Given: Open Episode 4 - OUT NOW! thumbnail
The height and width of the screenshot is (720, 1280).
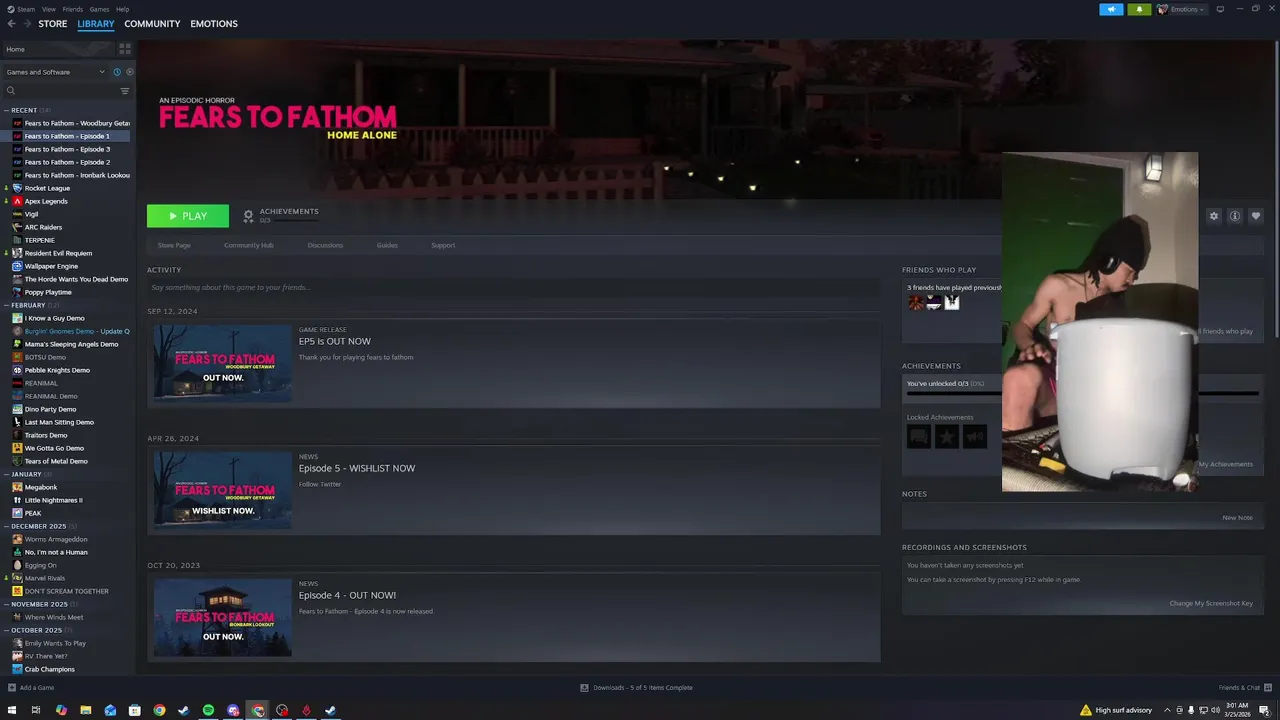Looking at the screenshot, I should (x=222, y=617).
